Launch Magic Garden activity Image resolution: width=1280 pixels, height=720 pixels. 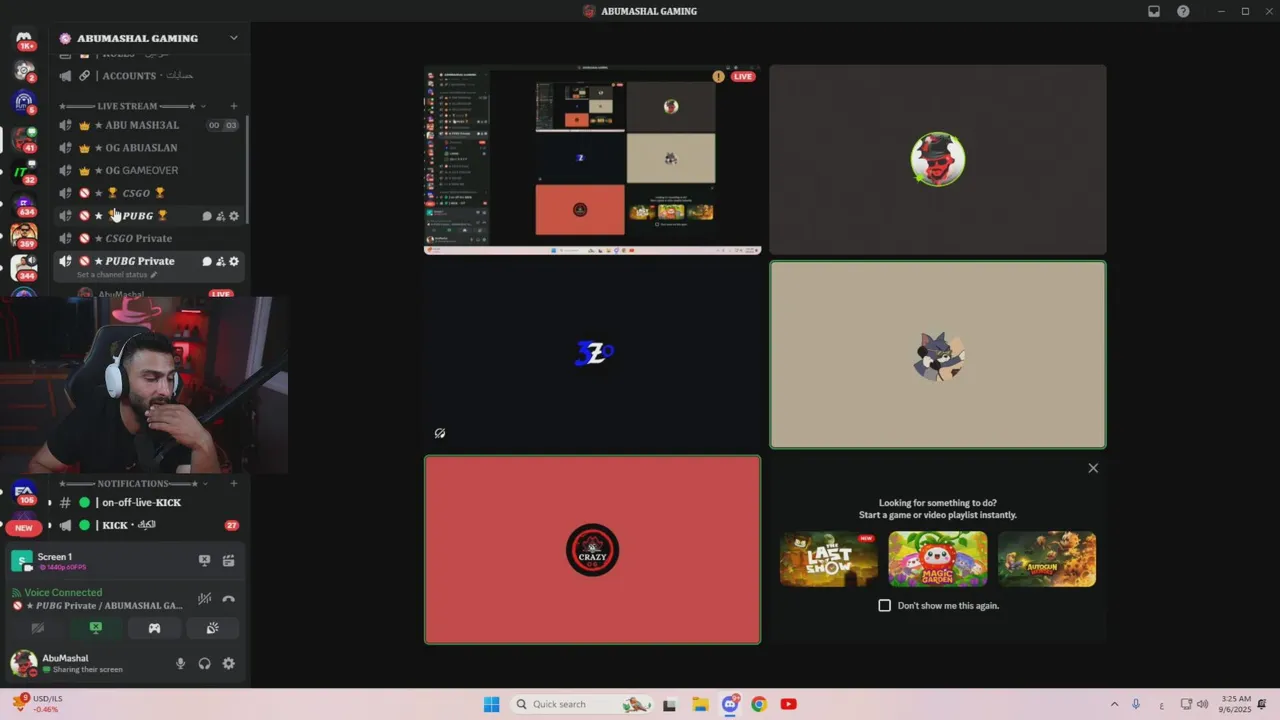click(938, 559)
